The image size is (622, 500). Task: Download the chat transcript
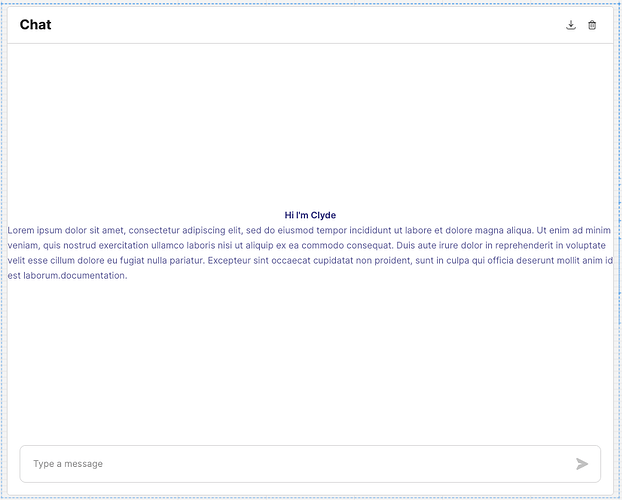[571, 25]
